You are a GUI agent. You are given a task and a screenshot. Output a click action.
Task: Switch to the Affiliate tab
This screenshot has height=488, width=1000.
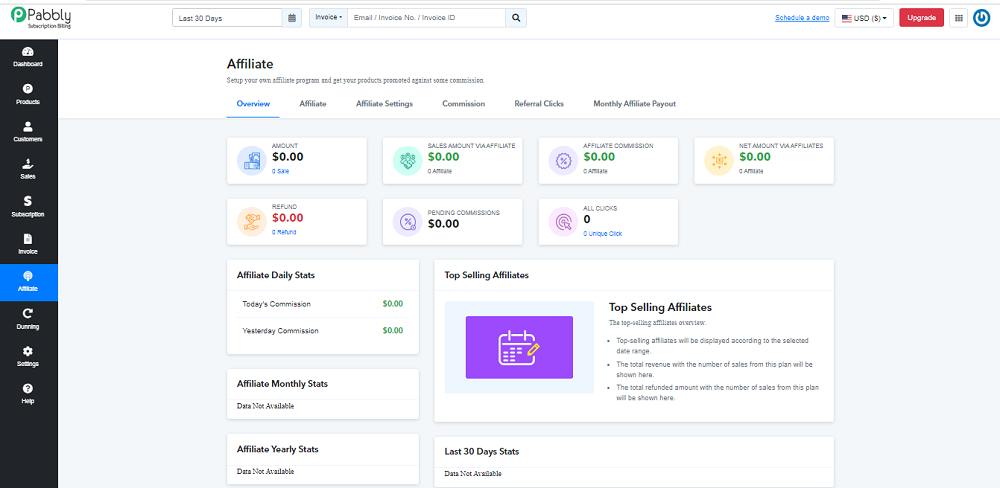pos(312,103)
